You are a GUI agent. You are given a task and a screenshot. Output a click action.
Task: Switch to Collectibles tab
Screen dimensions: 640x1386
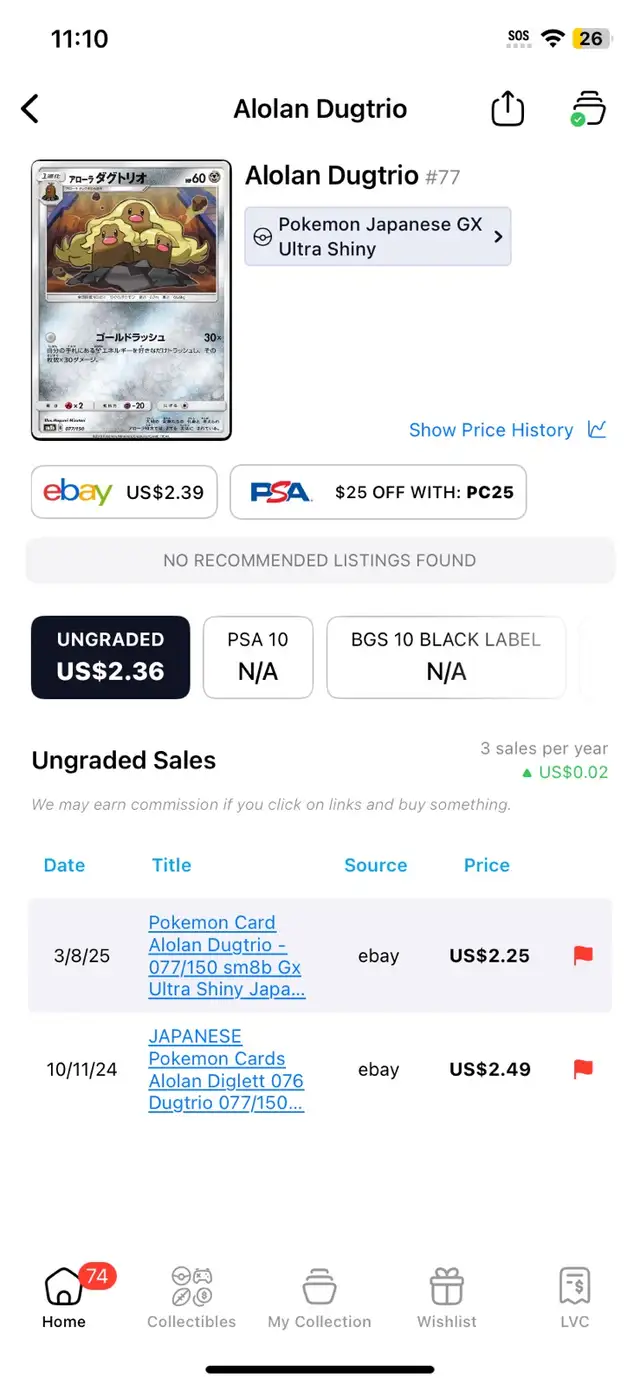pos(192,1298)
